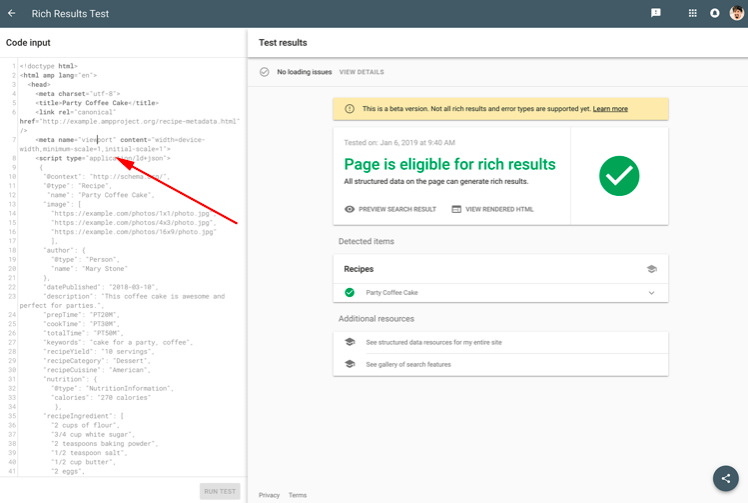Image resolution: width=748 pixels, height=503 pixels.
Task: Click the "Page is eligible for rich results" heading
Action: (450, 164)
